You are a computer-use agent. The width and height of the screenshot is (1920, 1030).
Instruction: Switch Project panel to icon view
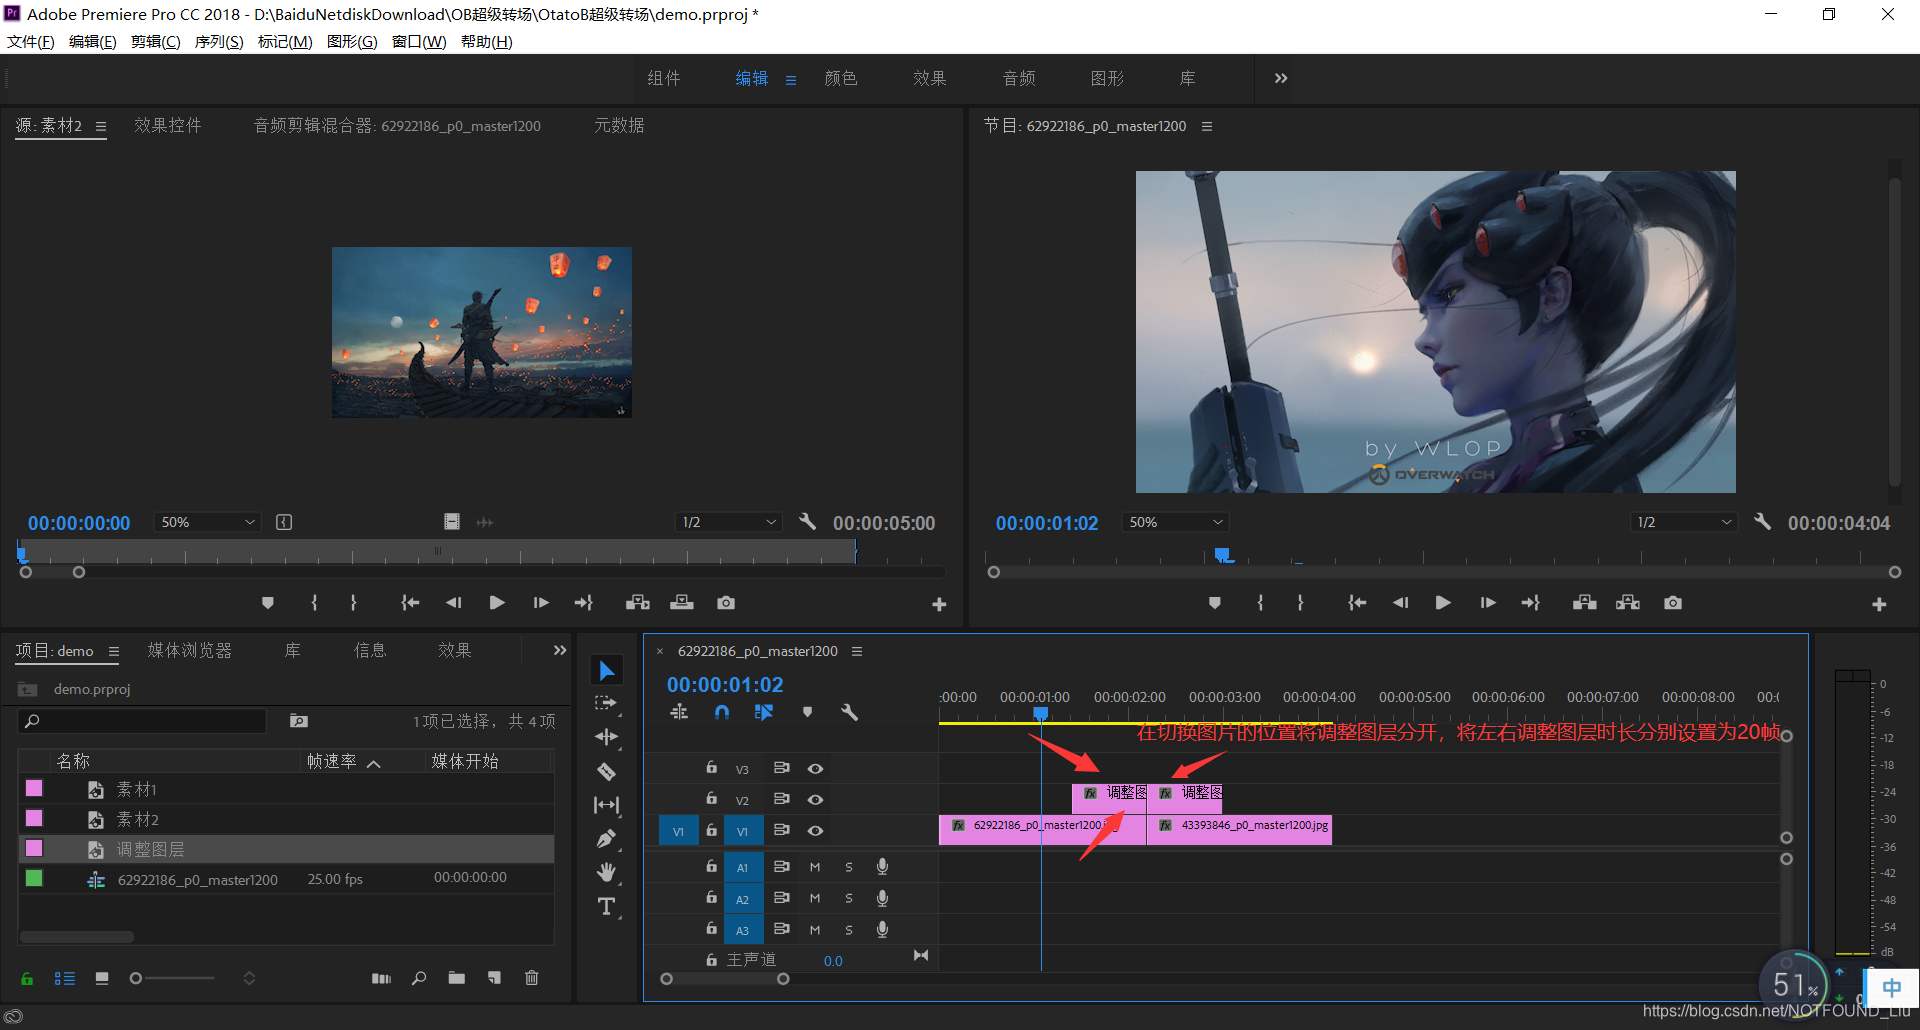pyautogui.click(x=102, y=978)
